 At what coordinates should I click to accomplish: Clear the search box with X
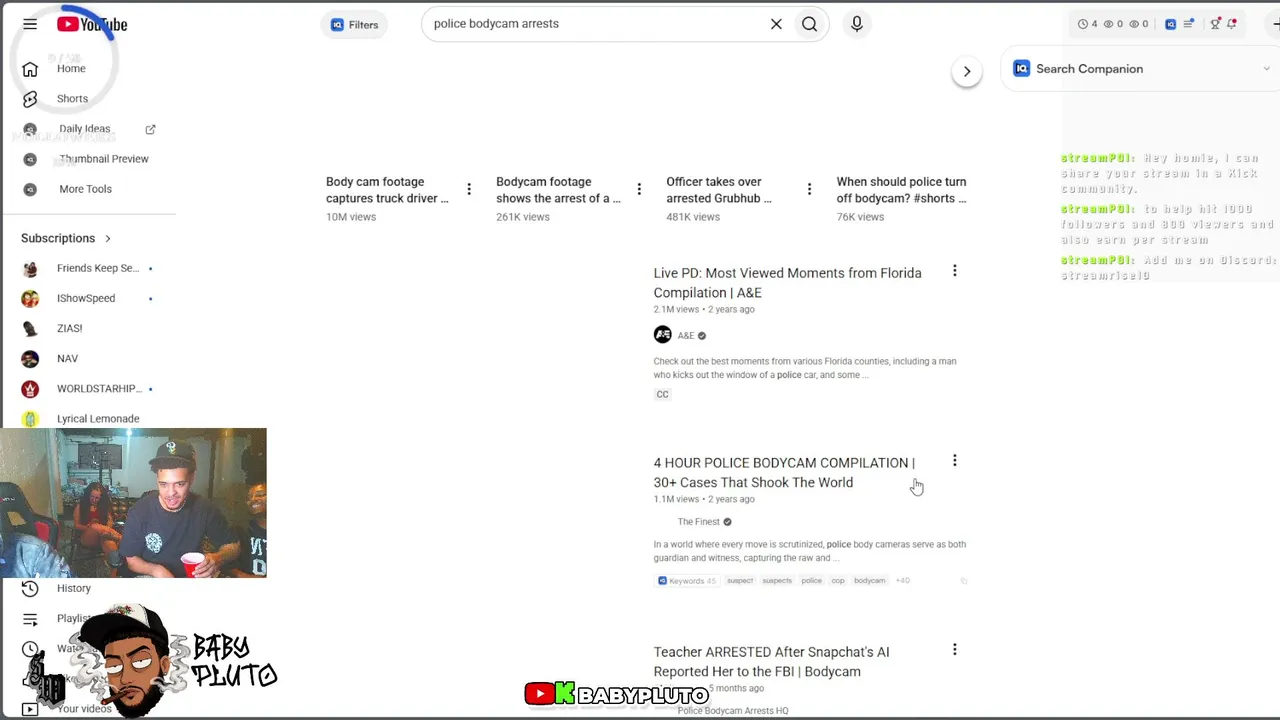pyautogui.click(x=776, y=24)
